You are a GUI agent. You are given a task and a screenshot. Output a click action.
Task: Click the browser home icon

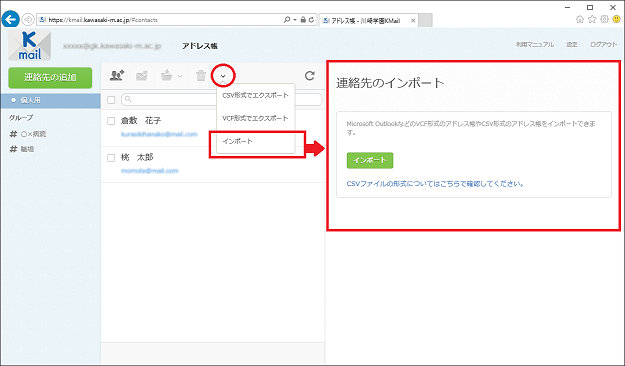click(x=580, y=19)
